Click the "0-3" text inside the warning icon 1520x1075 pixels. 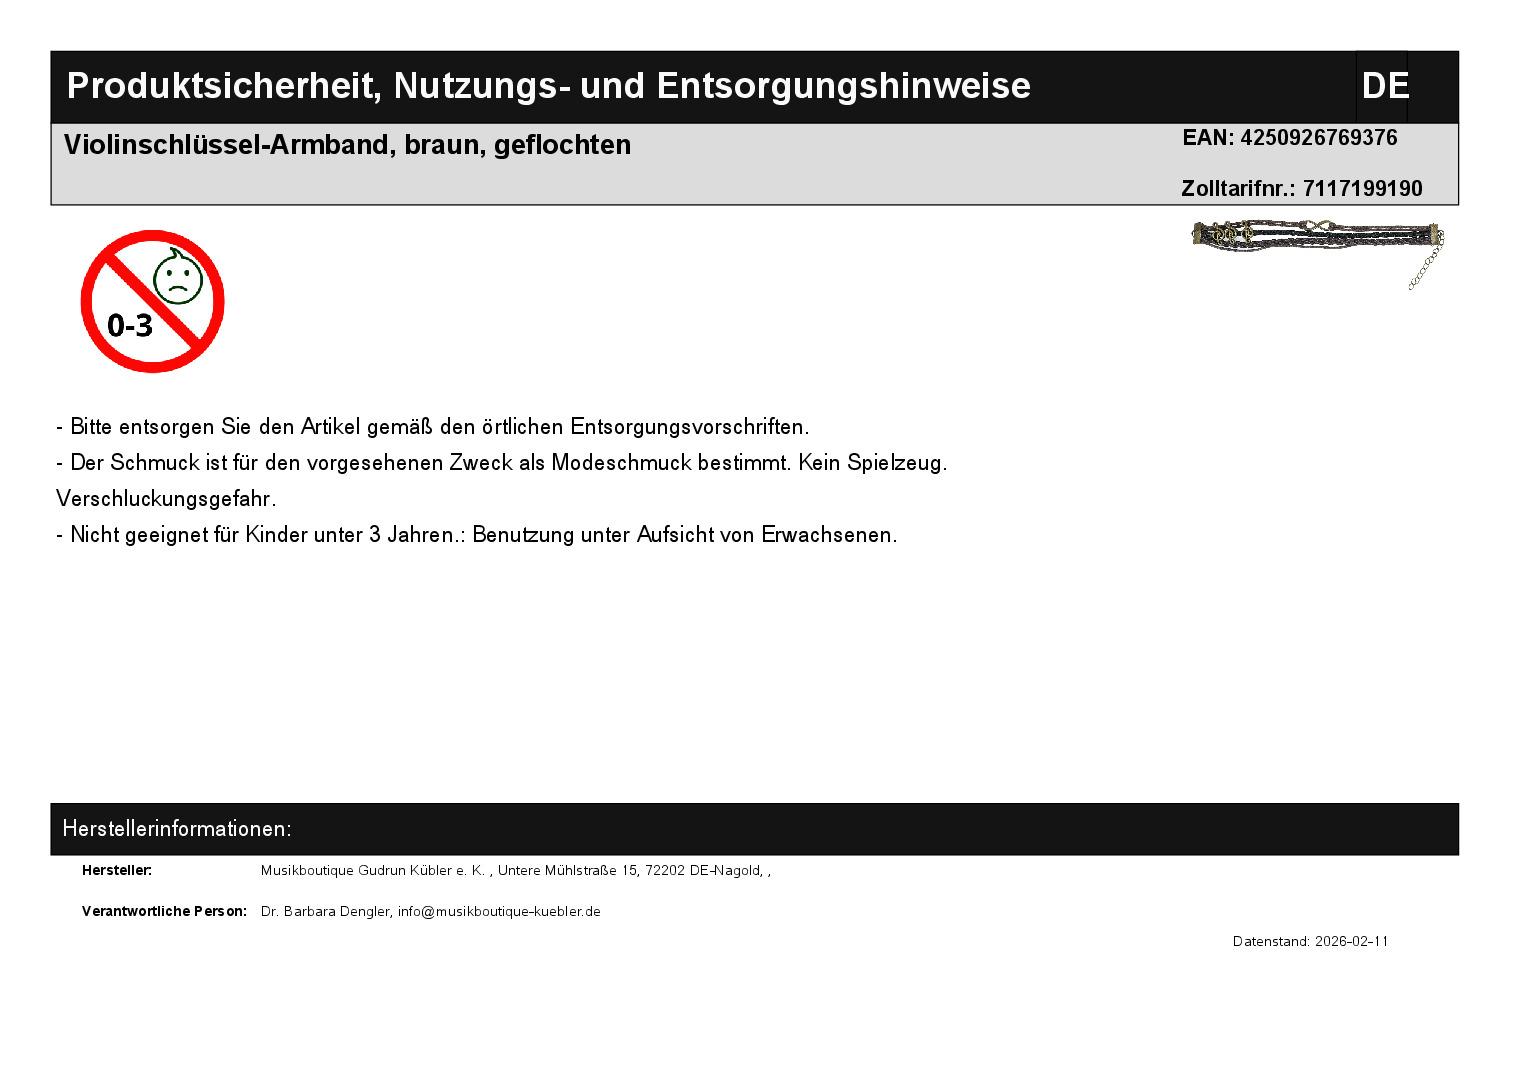(130, 325)
